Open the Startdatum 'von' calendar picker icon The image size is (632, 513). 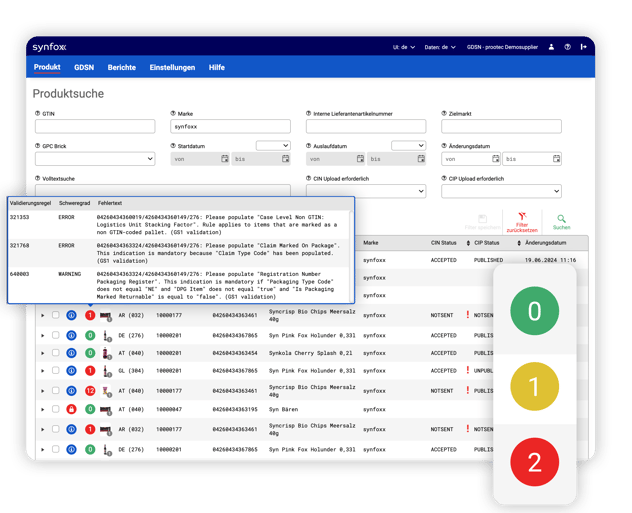tap(223, 159)
